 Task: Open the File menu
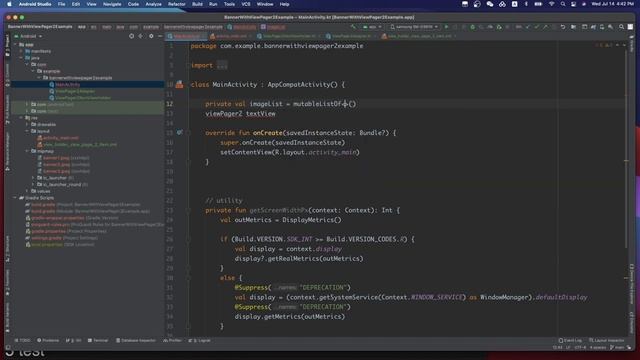[61, 4]
